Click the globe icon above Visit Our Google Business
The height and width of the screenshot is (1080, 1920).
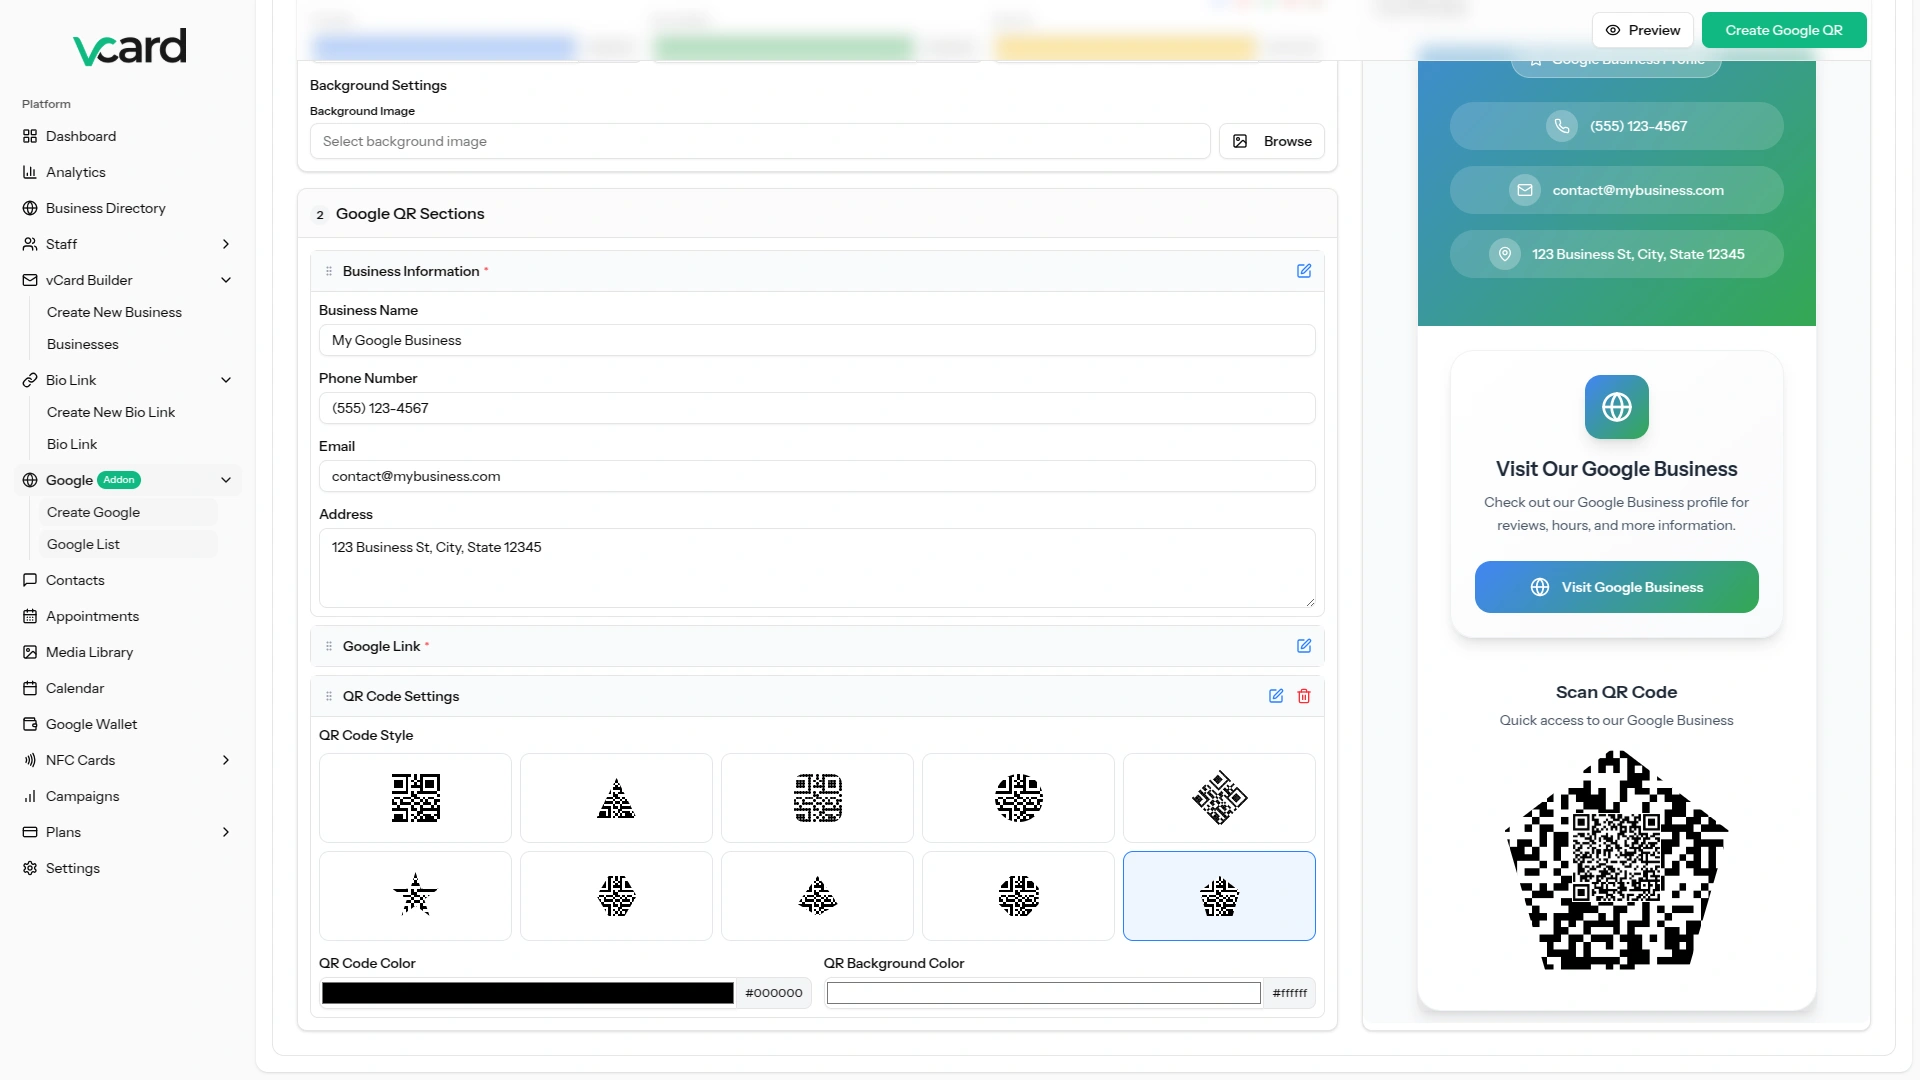tap(1616, 407)
